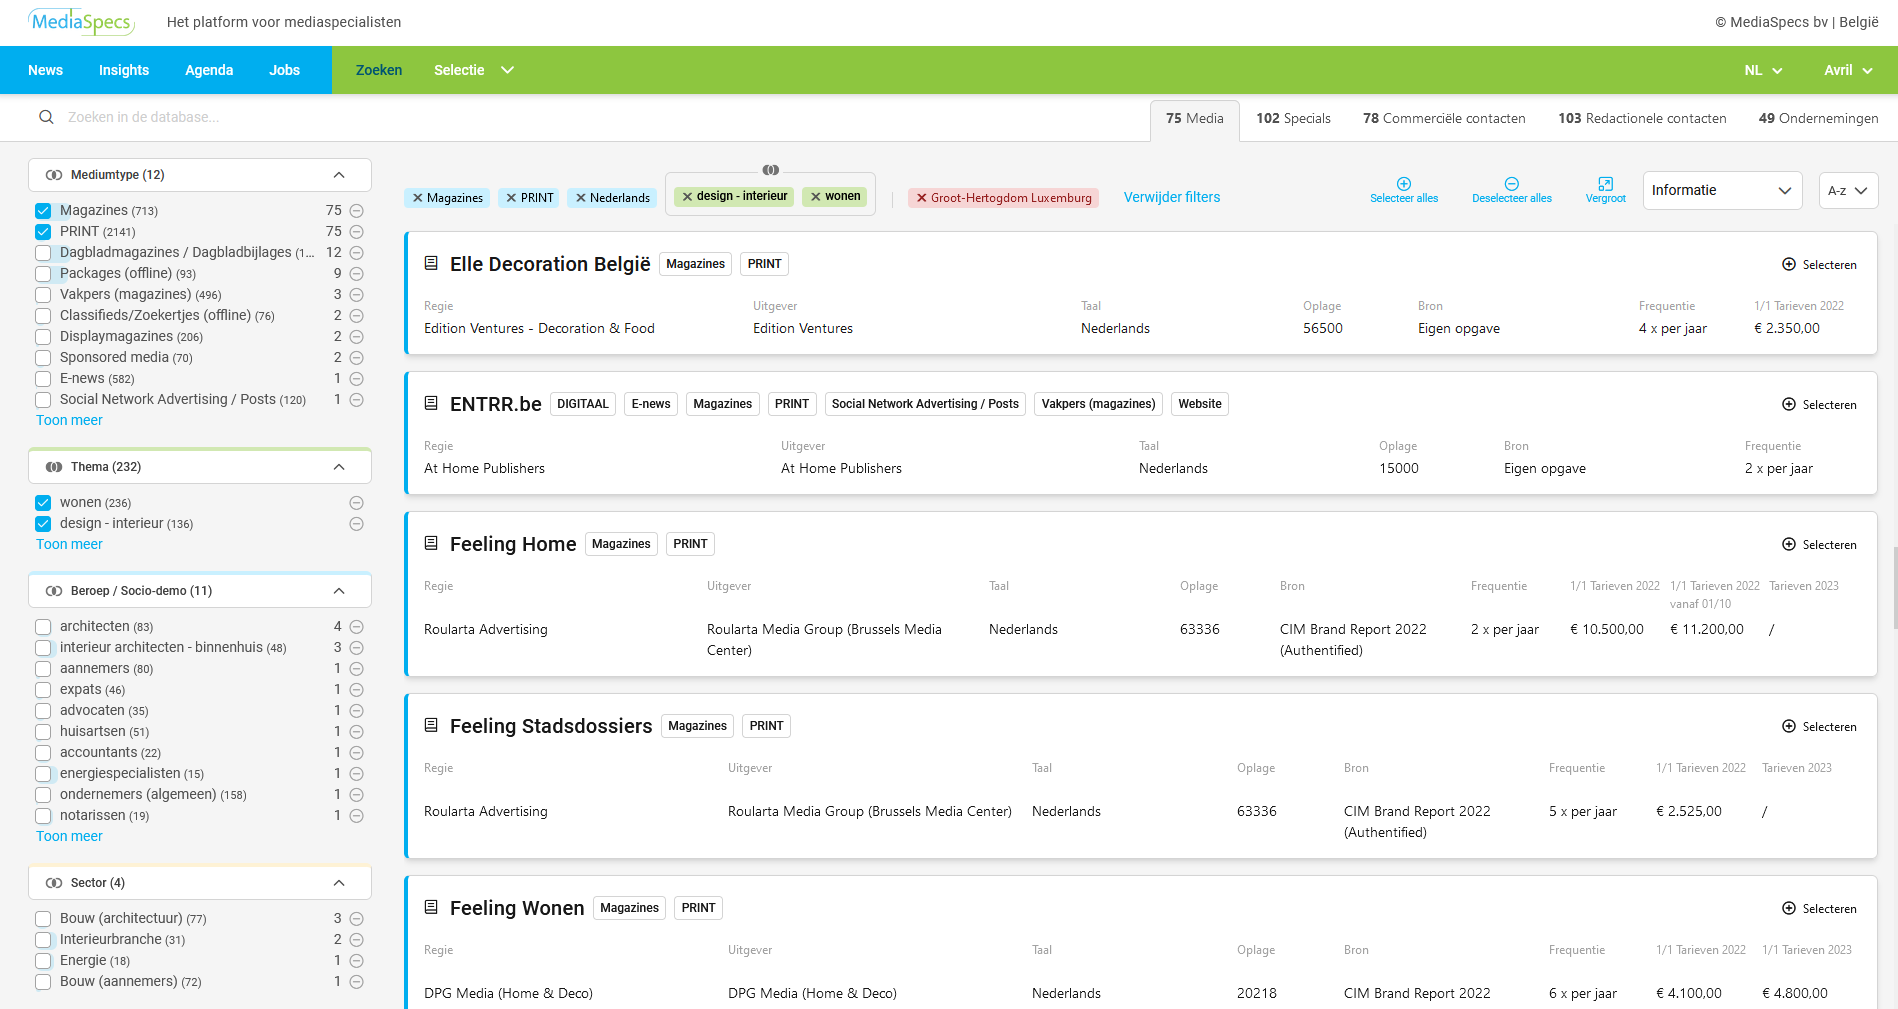The image size is (1898, 1009).
Task: Select the Elle Decoration België result
Action: (1819, 264)
